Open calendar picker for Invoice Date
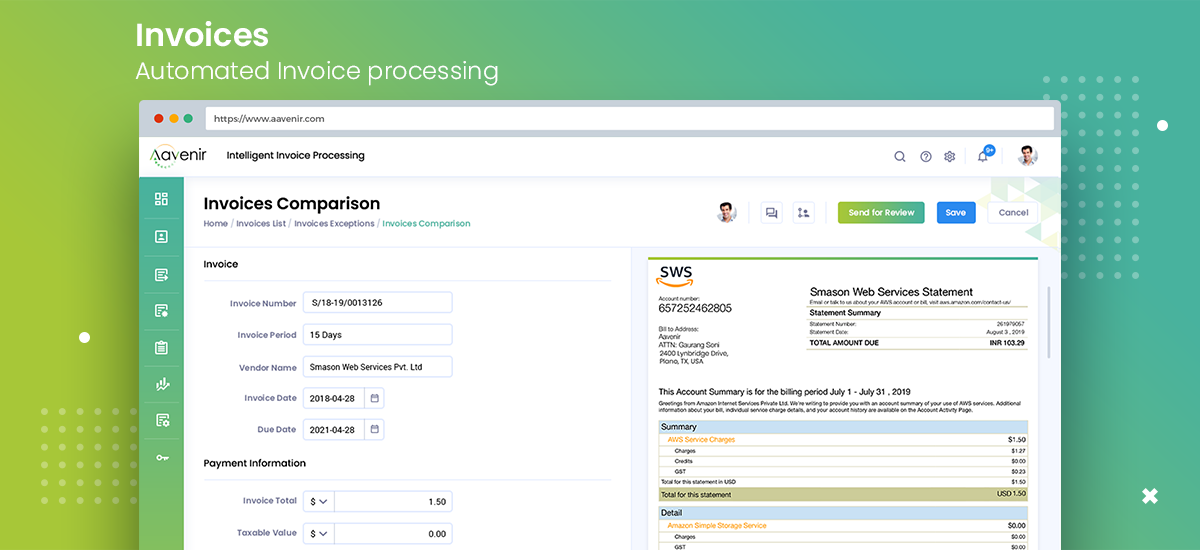 point(374,398)
